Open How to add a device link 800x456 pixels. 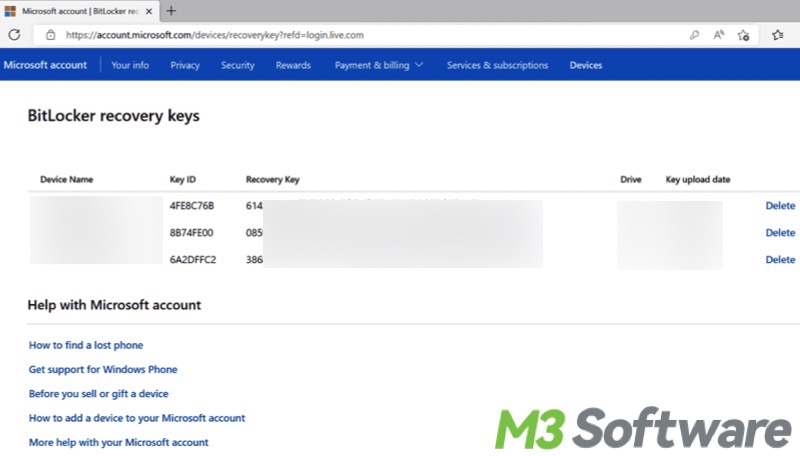137,418
